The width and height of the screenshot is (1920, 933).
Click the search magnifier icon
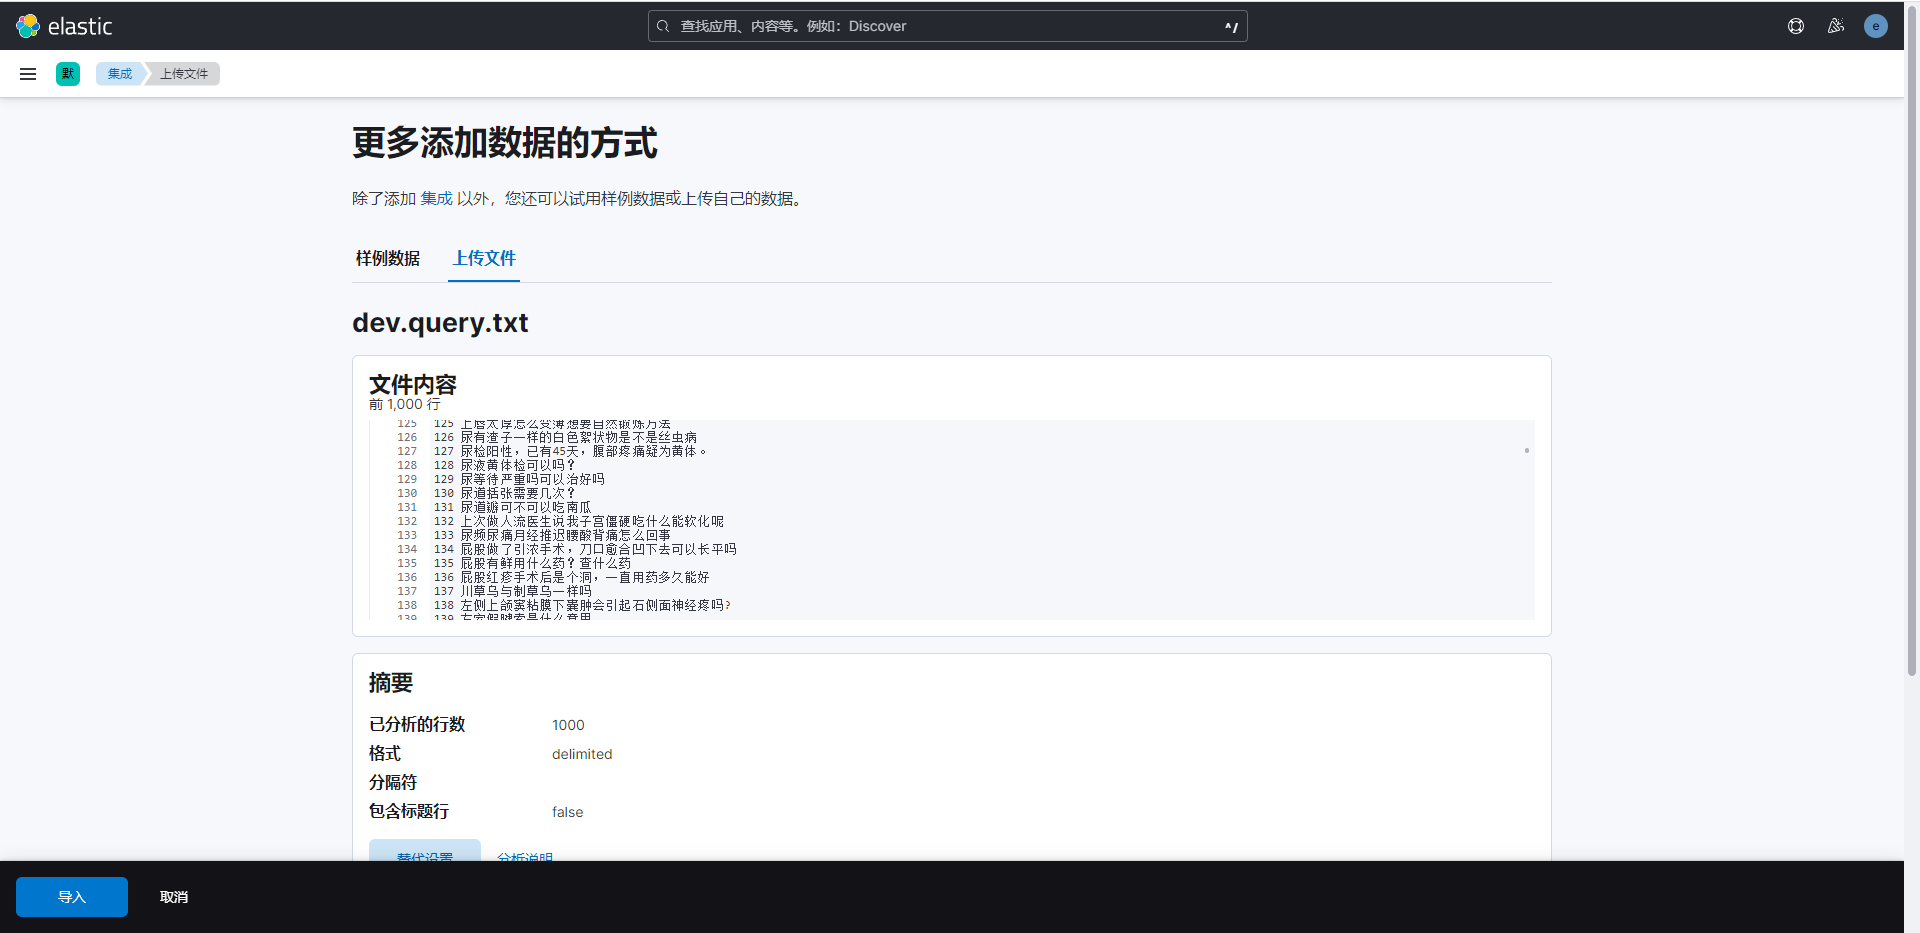coord(663,26)
